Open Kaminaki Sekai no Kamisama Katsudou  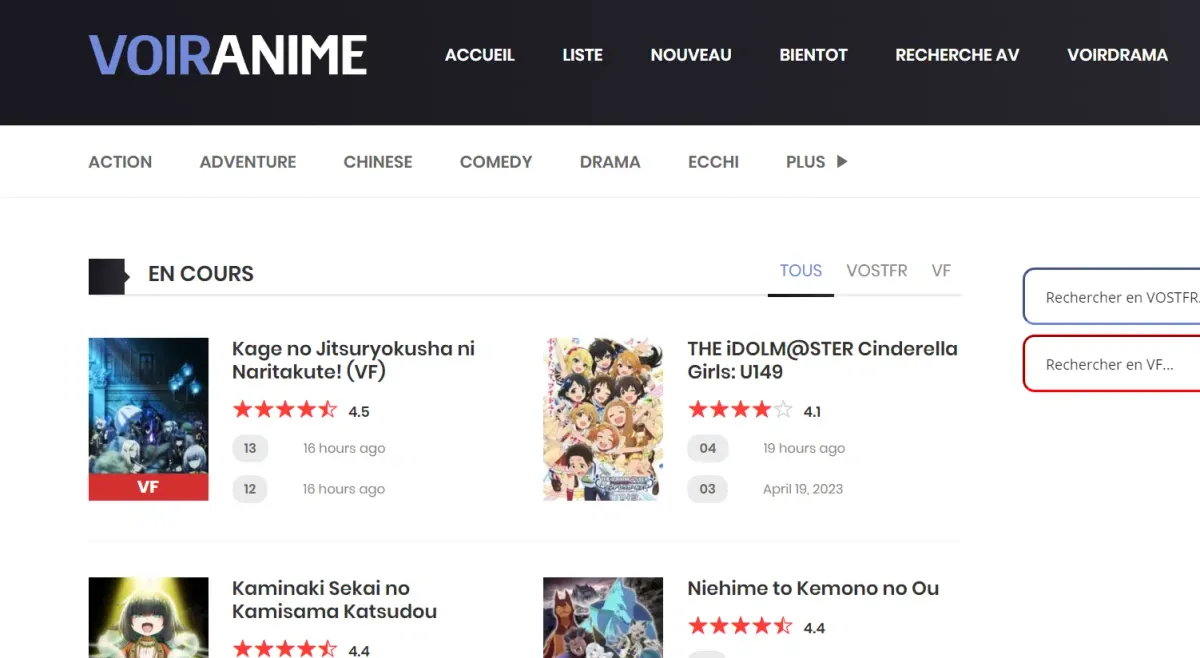pos(334,600)
